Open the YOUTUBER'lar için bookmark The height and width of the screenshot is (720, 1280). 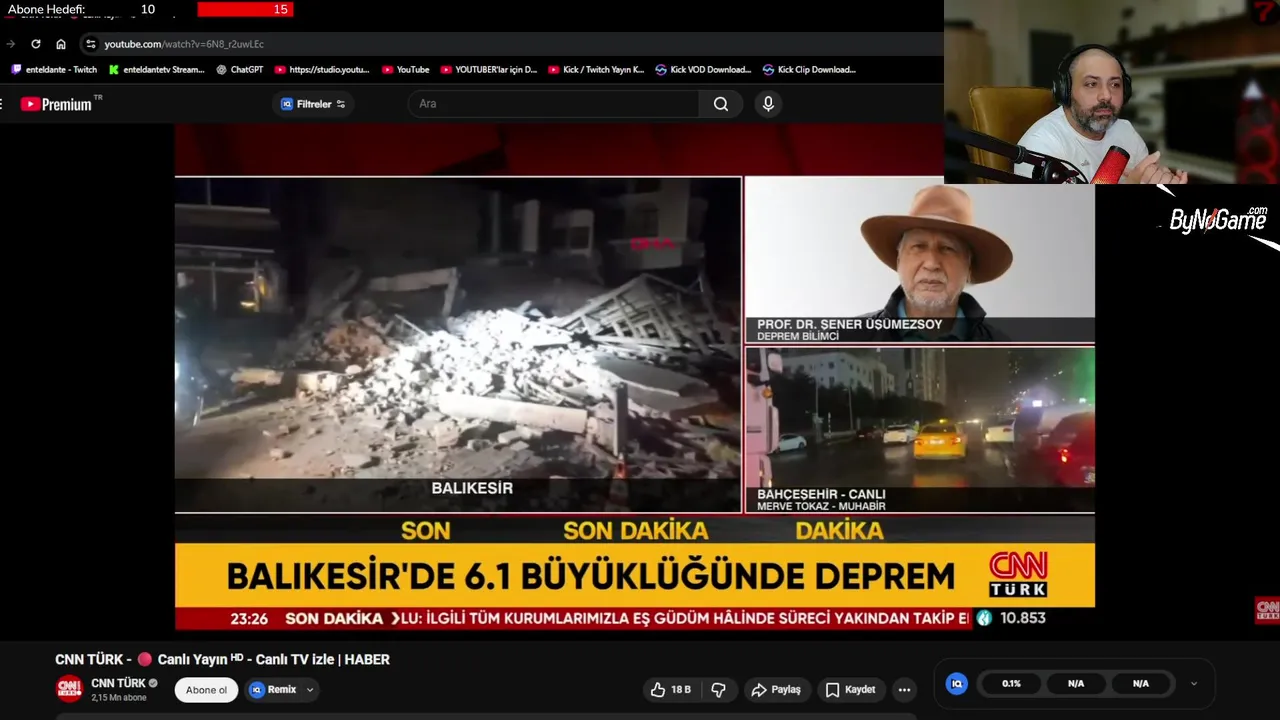click(x=488, y=70)
